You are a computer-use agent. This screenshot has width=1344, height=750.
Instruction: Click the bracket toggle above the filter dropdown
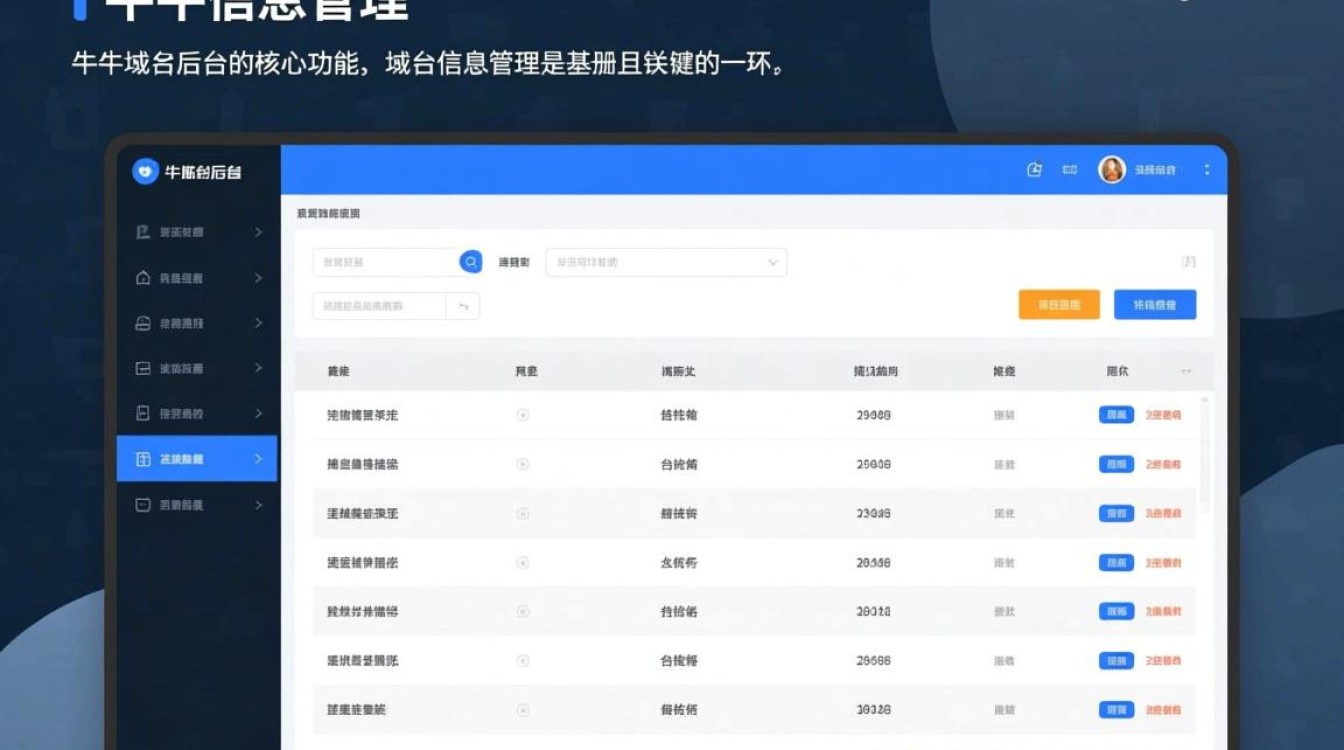[x=1188, y=261]
